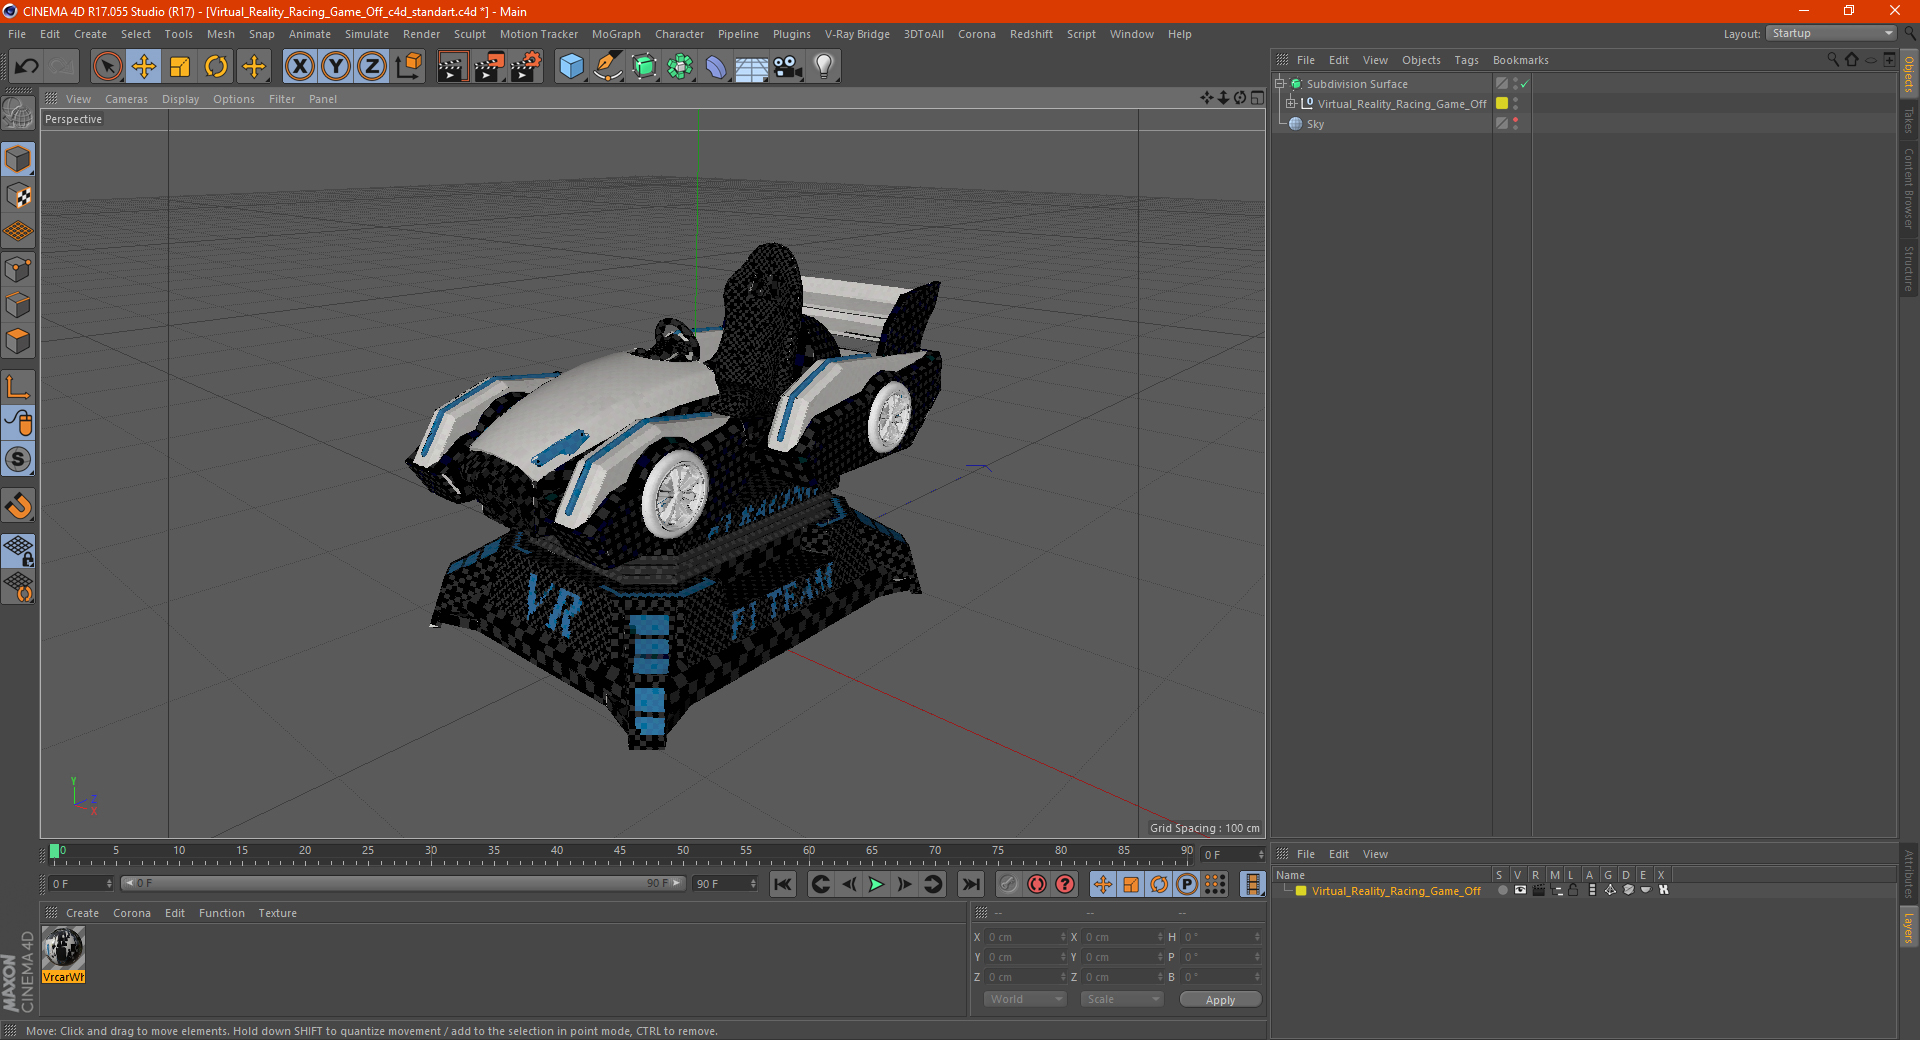Open the MoGraph menu
Viewport: 1920px width, 1040px height.
(616, 34)
